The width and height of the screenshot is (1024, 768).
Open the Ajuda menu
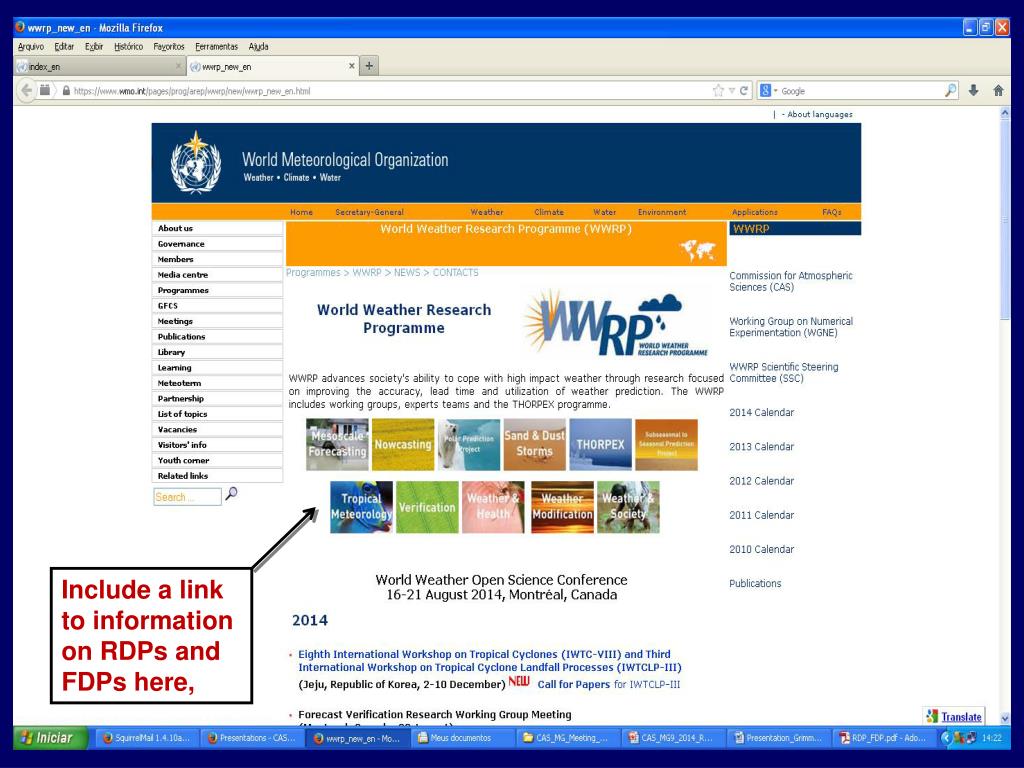tap(258, 46)
